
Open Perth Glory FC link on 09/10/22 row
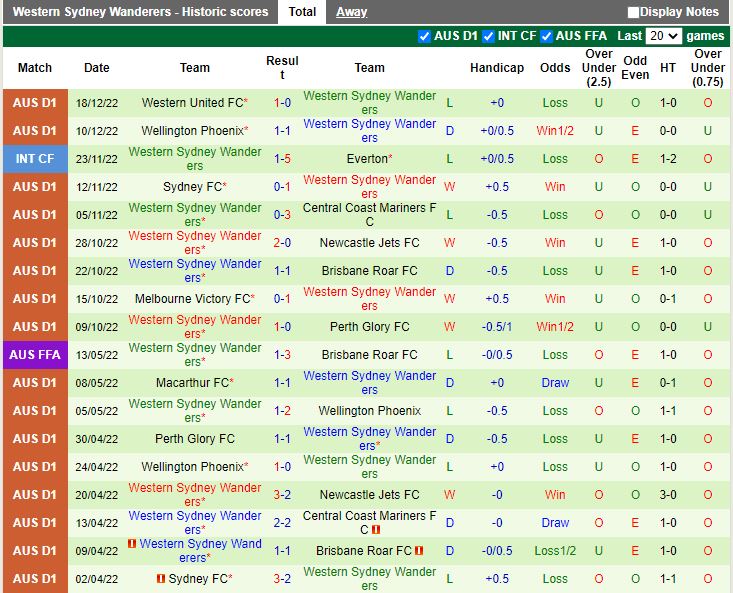369,327
